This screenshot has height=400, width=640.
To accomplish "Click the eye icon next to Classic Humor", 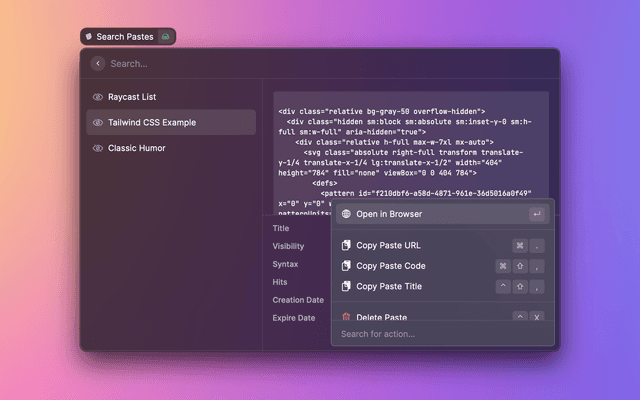I will click(98, 148).
